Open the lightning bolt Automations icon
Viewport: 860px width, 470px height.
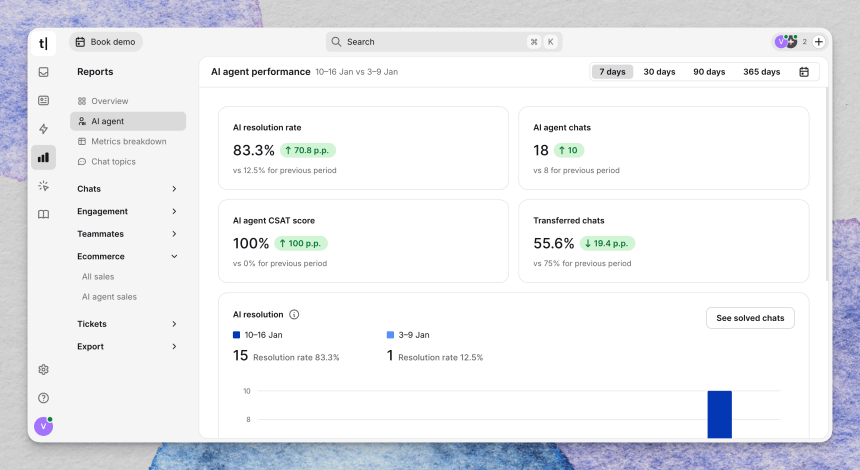(43, 129)
